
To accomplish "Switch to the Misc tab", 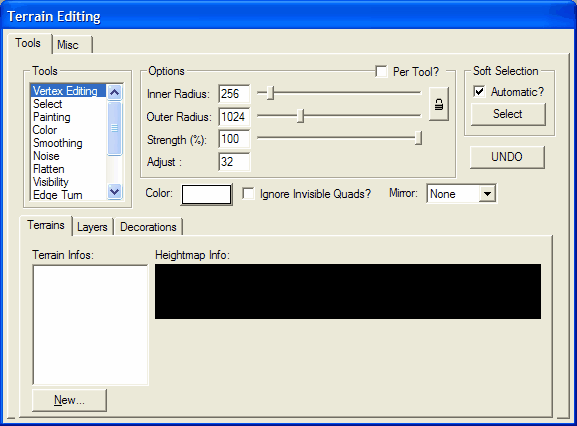I will [x=68, y=45].
